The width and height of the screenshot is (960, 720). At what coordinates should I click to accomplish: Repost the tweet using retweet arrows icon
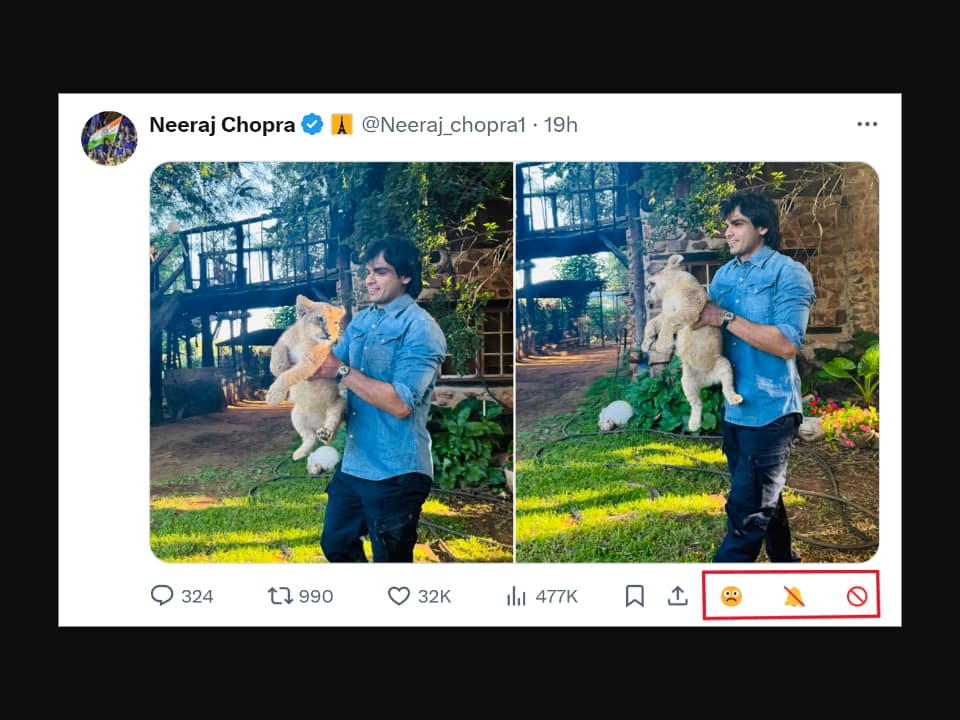point(280,596)
